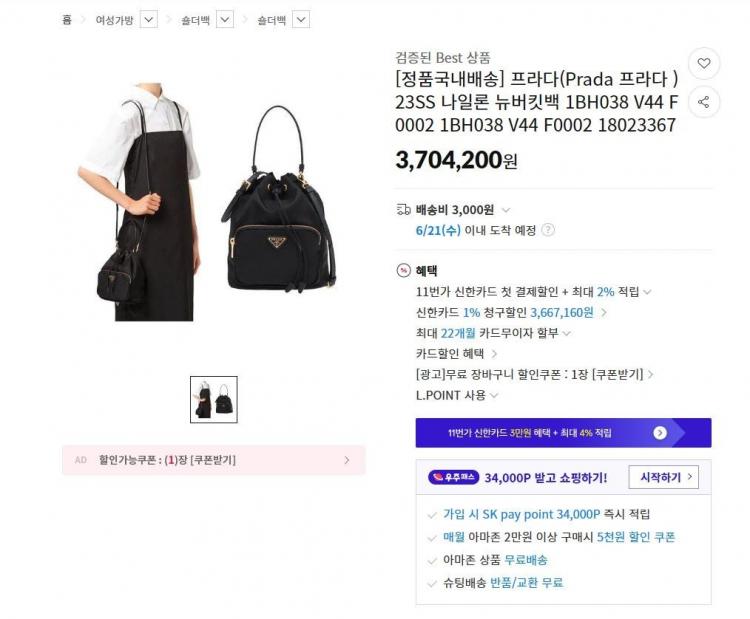The image size is (750, 619).
Task: Click the 신한카드 1% 청구할인 link
Action: (x=511, y=312)
